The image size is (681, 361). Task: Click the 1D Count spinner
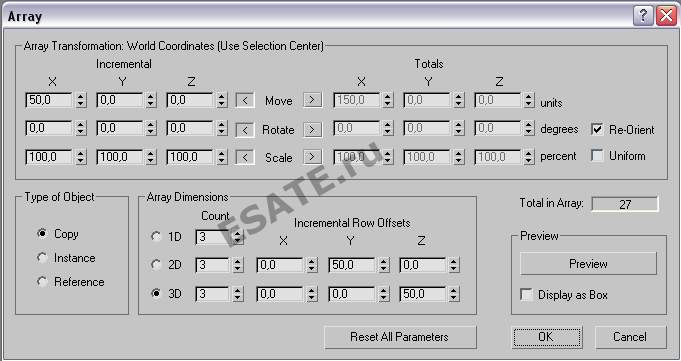point(238,237)
